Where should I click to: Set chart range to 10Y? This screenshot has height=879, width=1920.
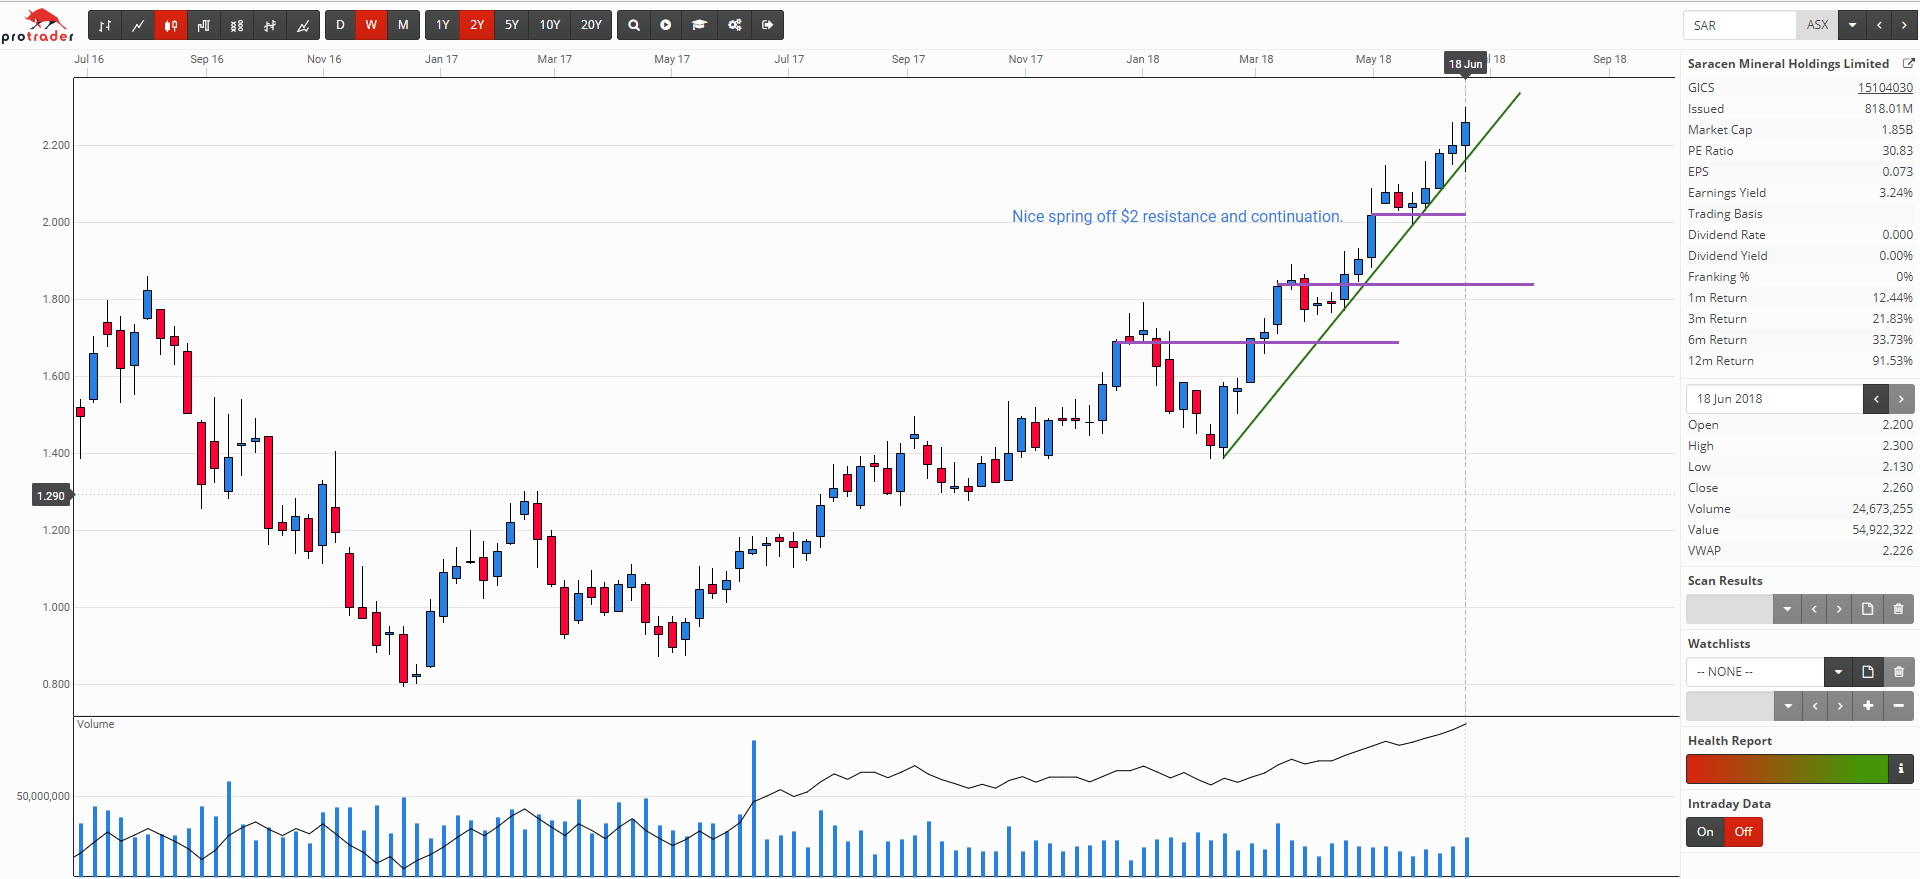550,25
